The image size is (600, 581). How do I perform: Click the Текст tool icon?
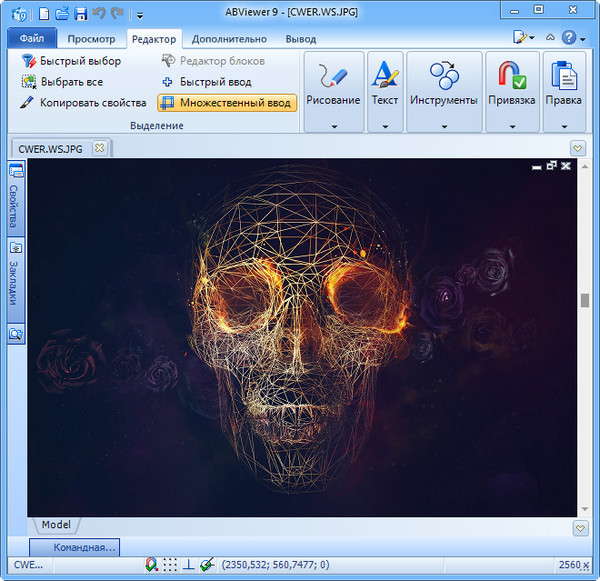pos(384,77)
